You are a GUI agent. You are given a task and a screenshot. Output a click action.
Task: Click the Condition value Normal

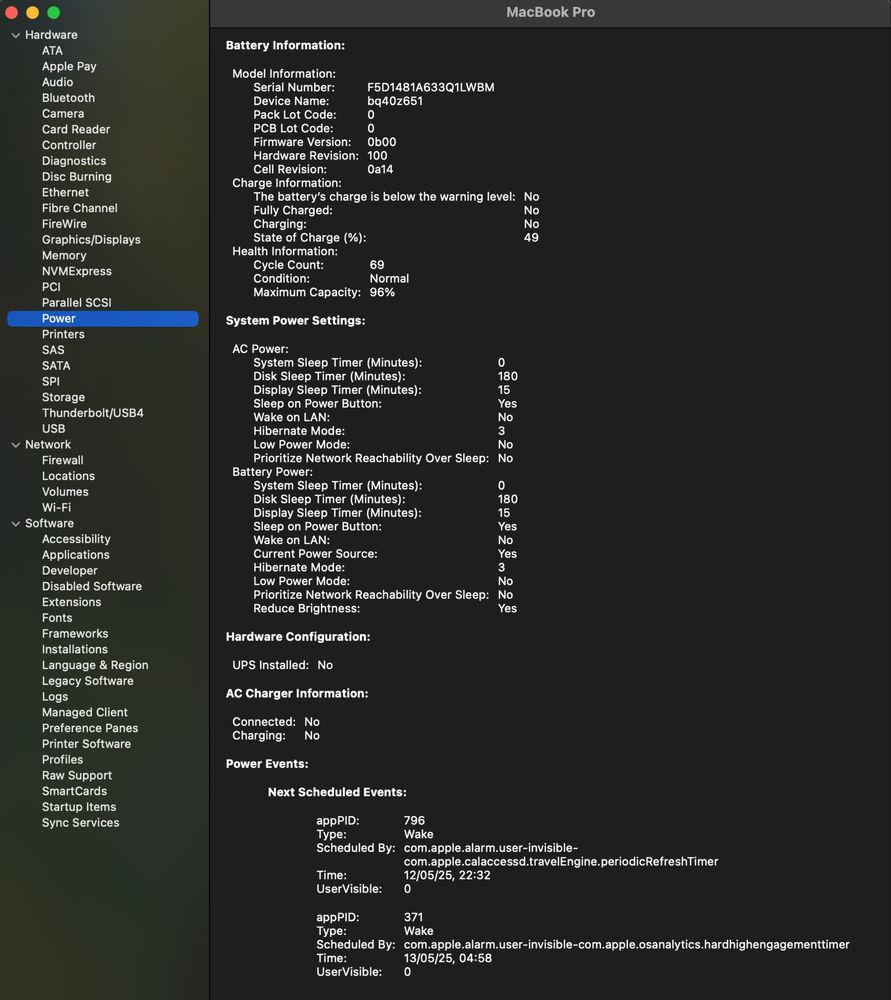(x=389, y=279)
